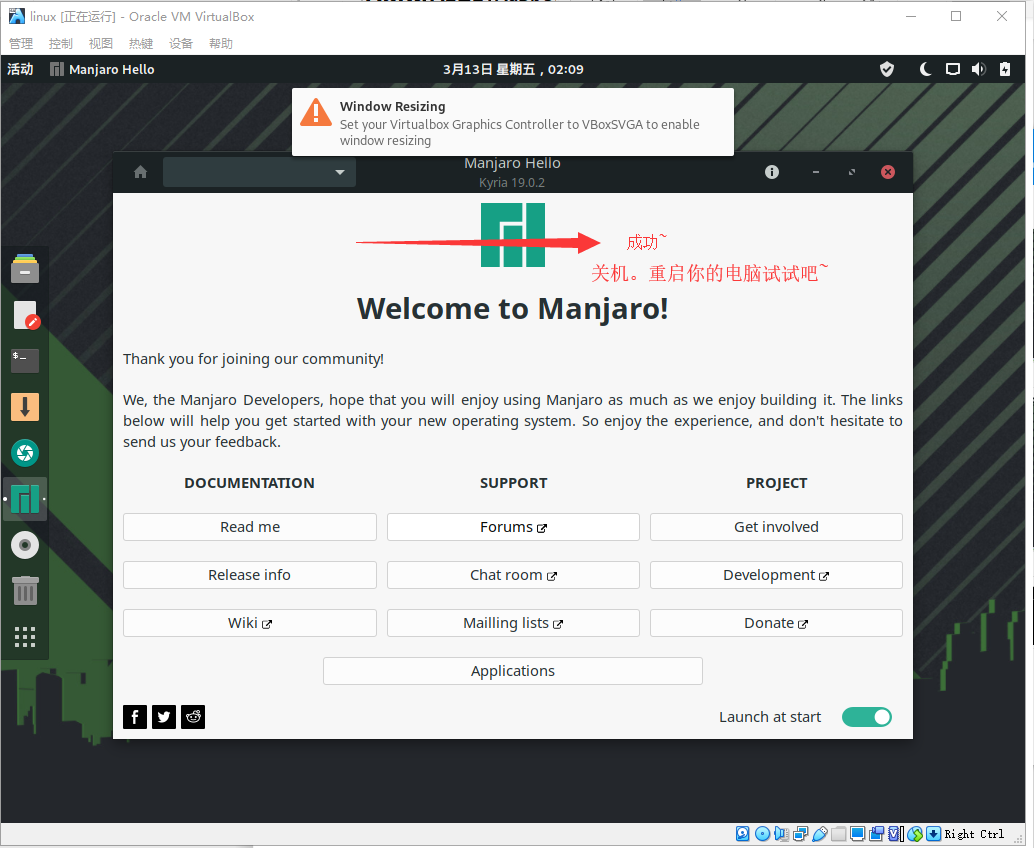The height and width of the screenshot is (848, 1034).
Task: Open the 视图 menu in VirtualBox menu bar
Action: tap(101, 44)
